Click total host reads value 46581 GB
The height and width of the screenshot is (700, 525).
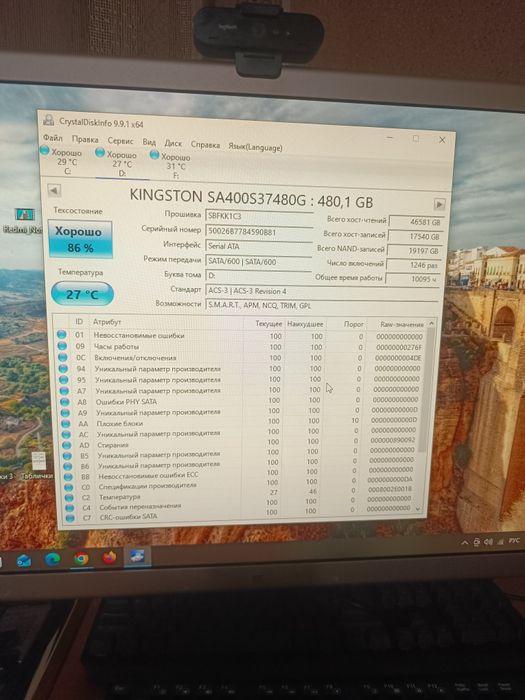[416, 222]
